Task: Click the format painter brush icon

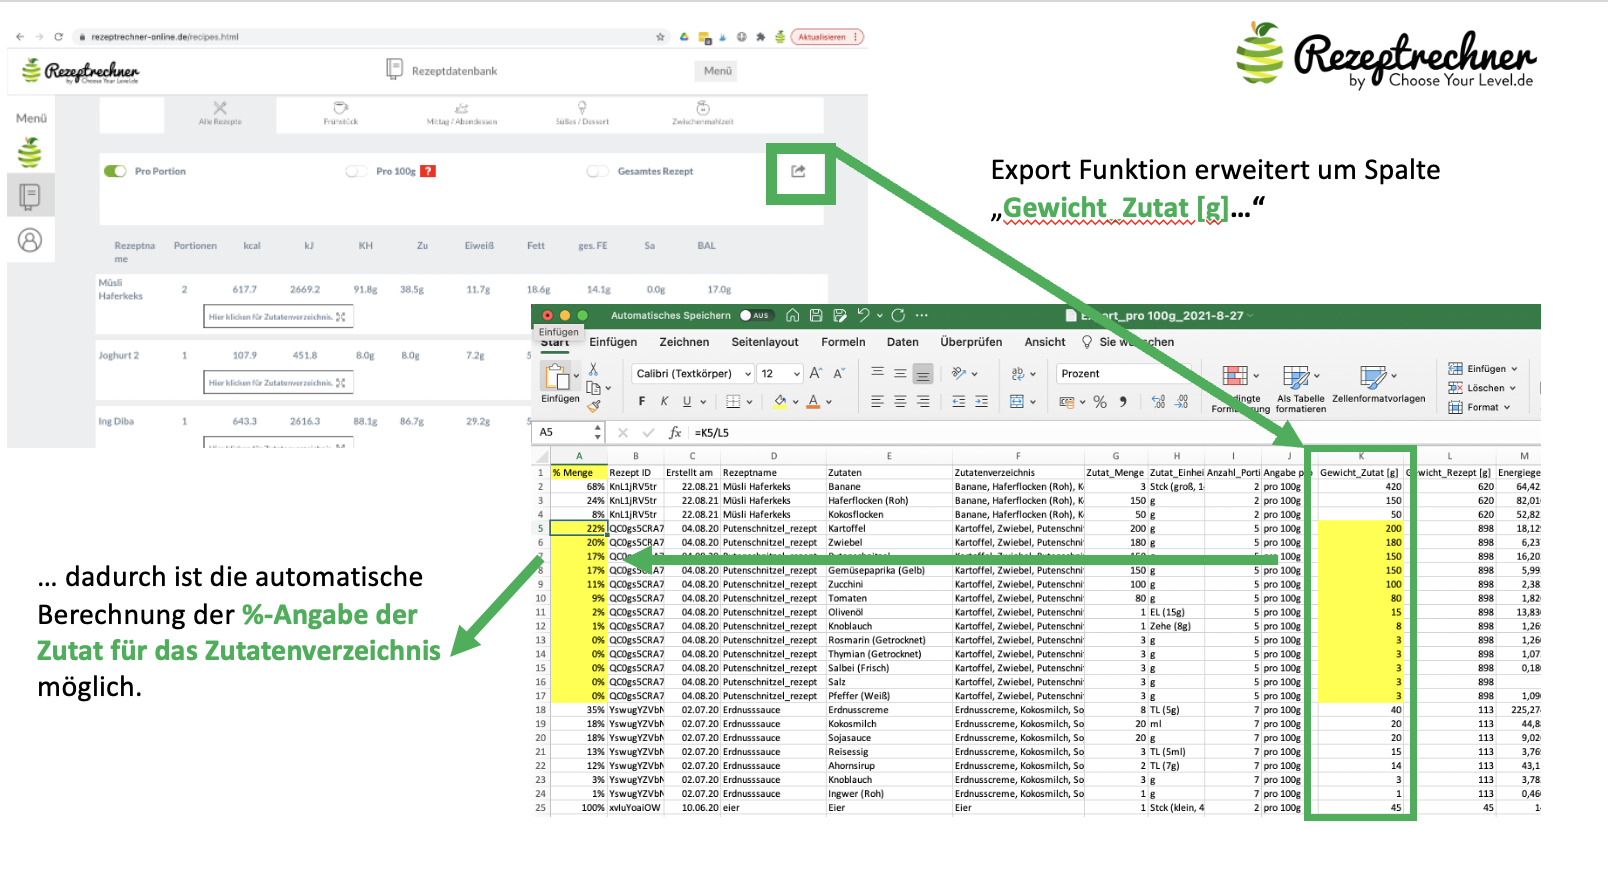Action: pos(594,405)
